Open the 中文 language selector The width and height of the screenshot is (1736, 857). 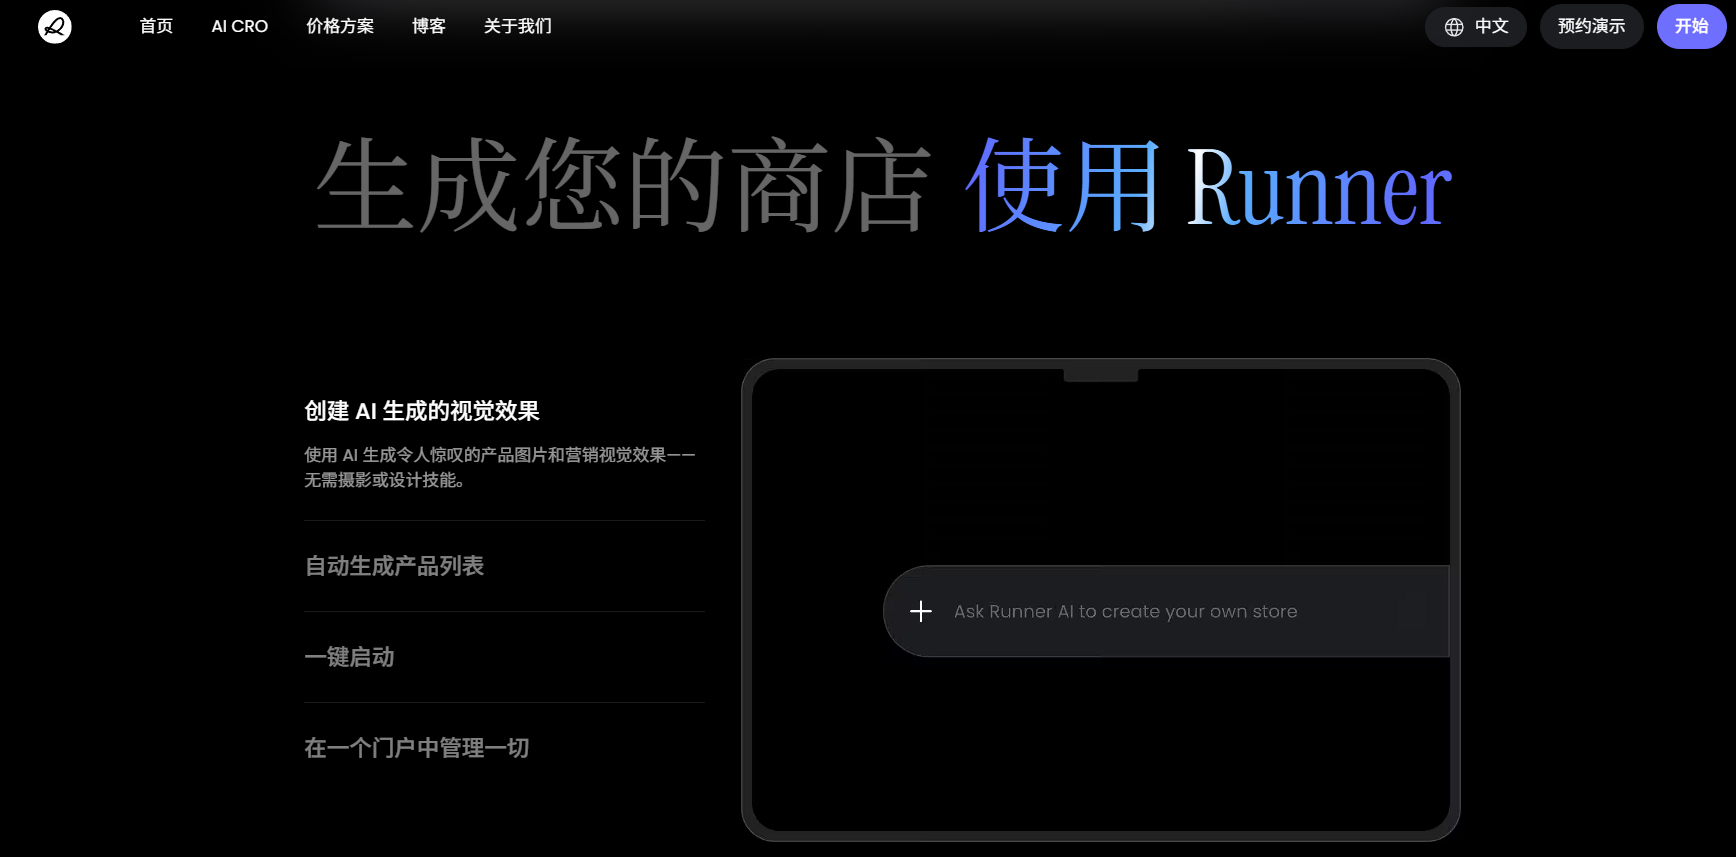(x=1476, y=27)
